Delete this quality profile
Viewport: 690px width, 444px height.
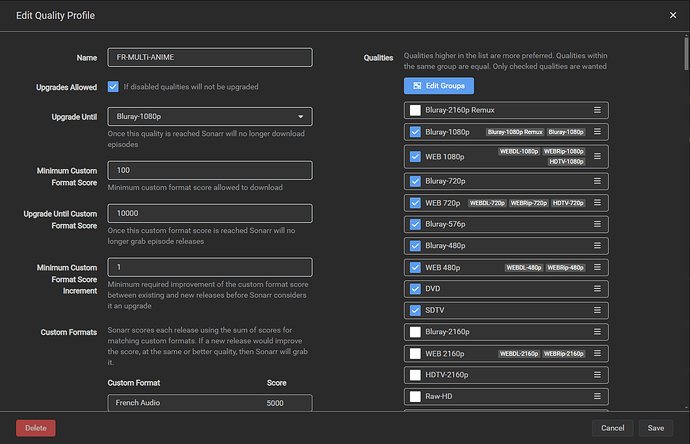coord(35,428)
